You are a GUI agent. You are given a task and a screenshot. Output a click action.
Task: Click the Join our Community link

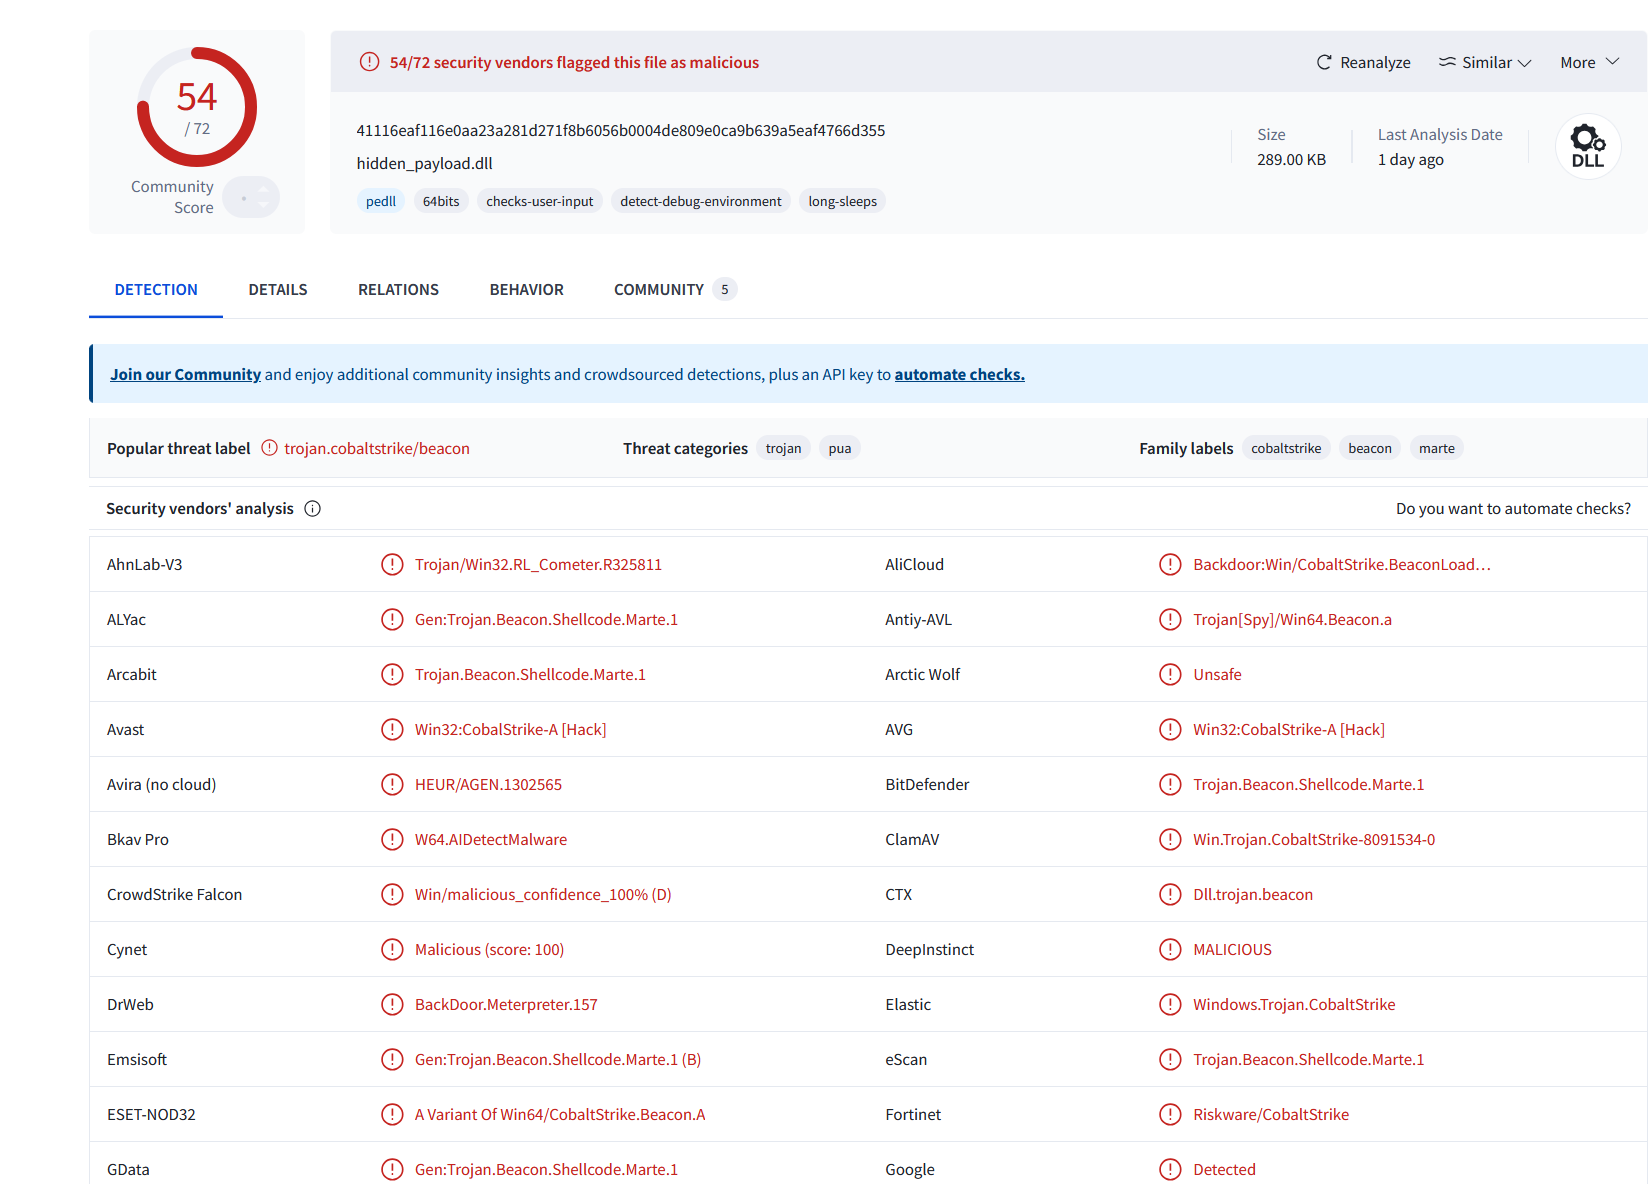tap(185, 374)
